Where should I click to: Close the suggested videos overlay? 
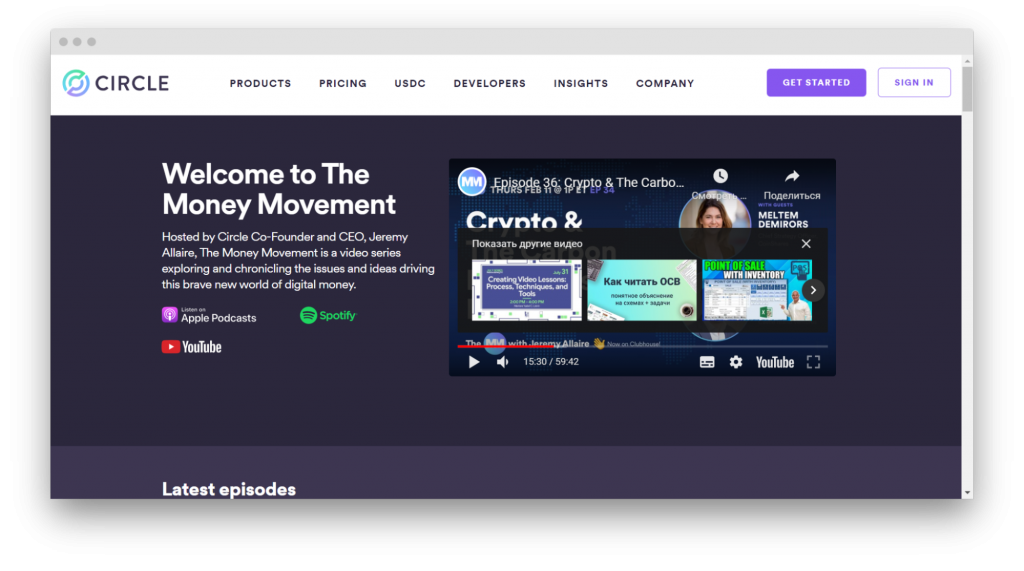[x=806, y=244]
